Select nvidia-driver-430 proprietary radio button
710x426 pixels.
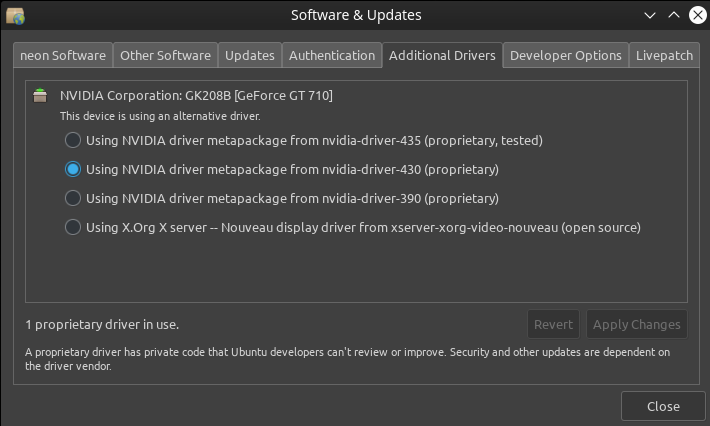(x=72, y=169)
